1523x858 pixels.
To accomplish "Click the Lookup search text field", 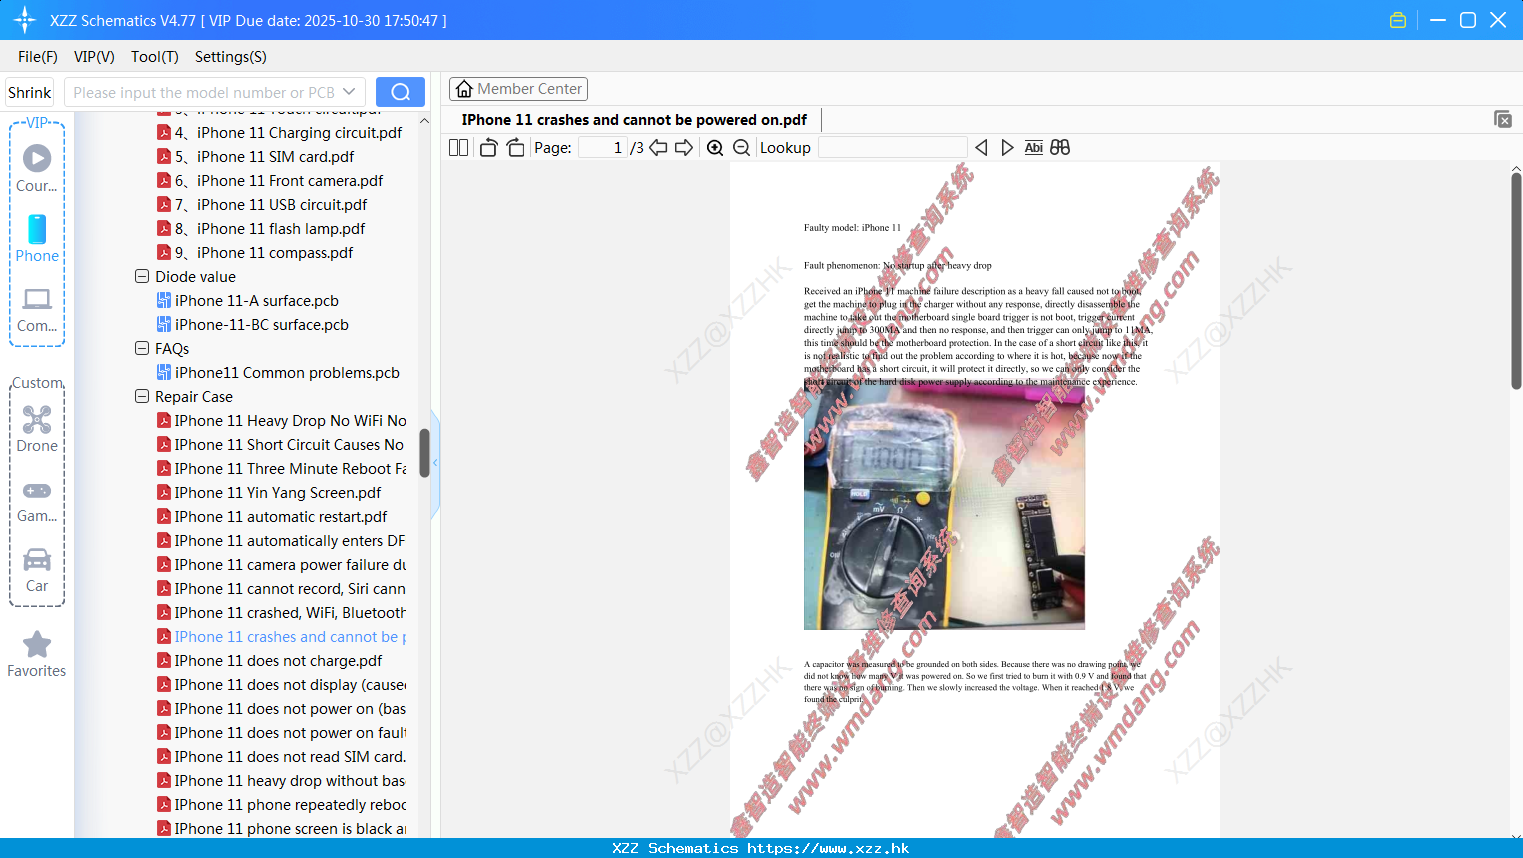I will pyautogui.click(x=892, y=148).
